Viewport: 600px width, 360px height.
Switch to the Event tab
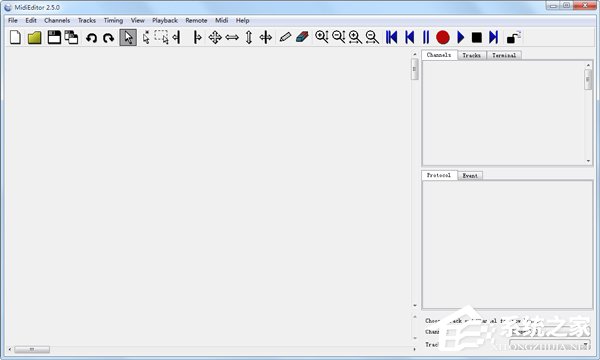point(470,176)
